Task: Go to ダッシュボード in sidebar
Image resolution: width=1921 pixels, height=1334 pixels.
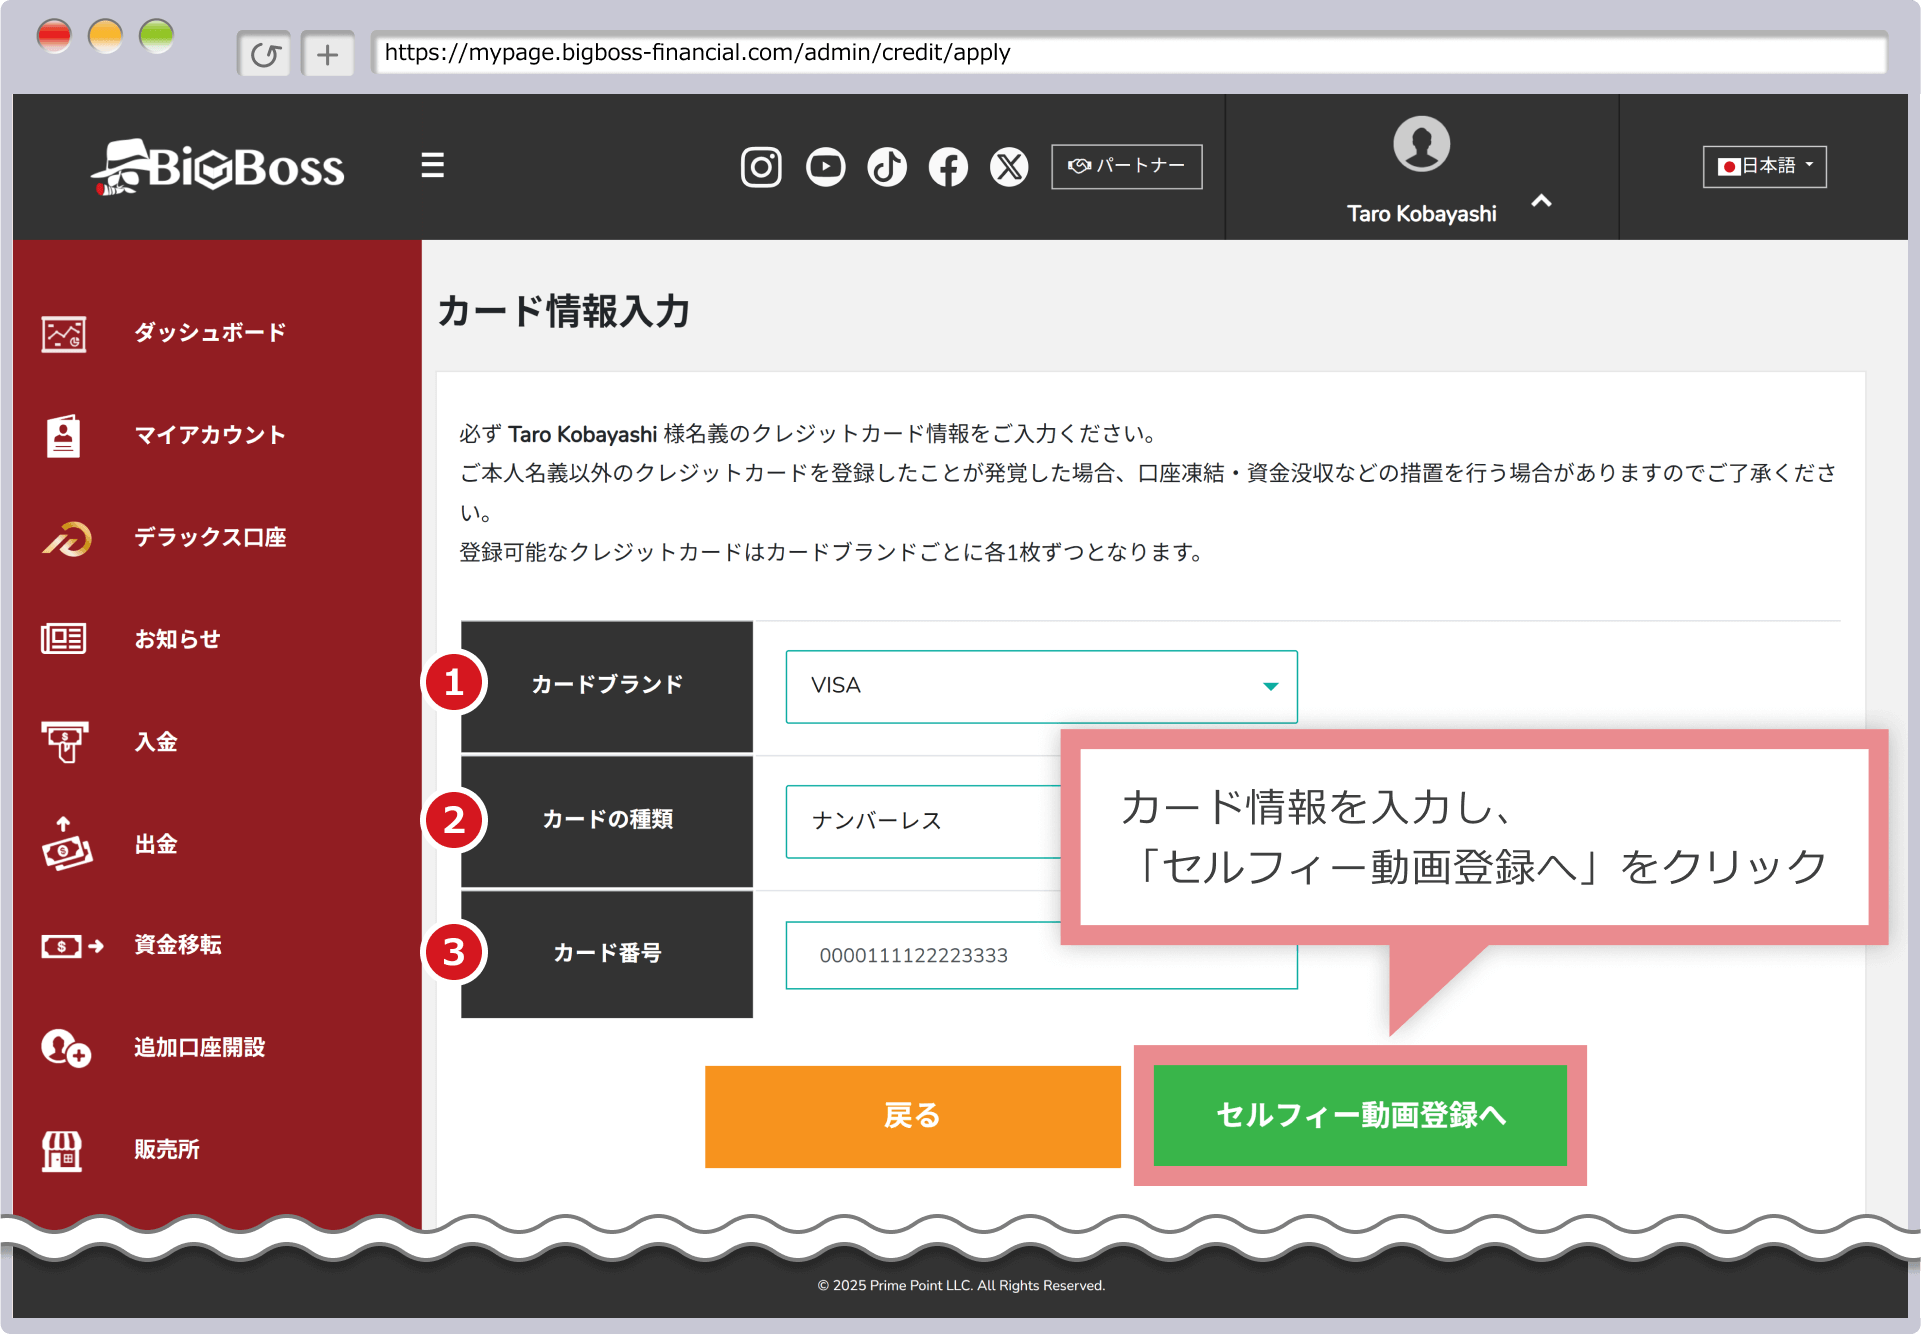Action: [210, 333]
